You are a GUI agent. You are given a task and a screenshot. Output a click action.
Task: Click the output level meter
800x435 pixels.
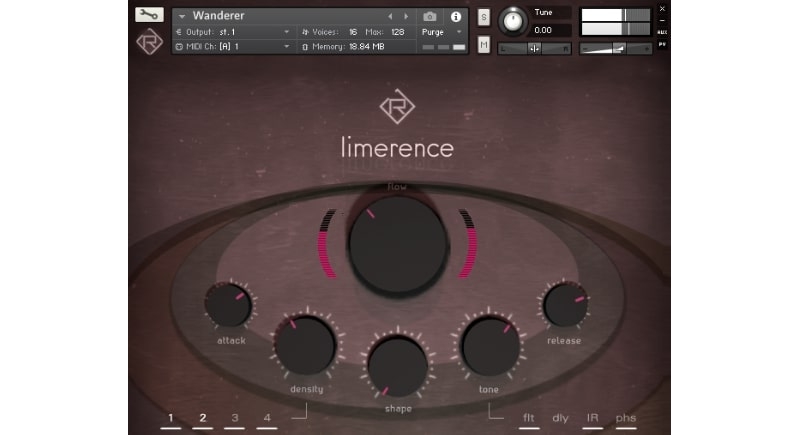point(615,22)
